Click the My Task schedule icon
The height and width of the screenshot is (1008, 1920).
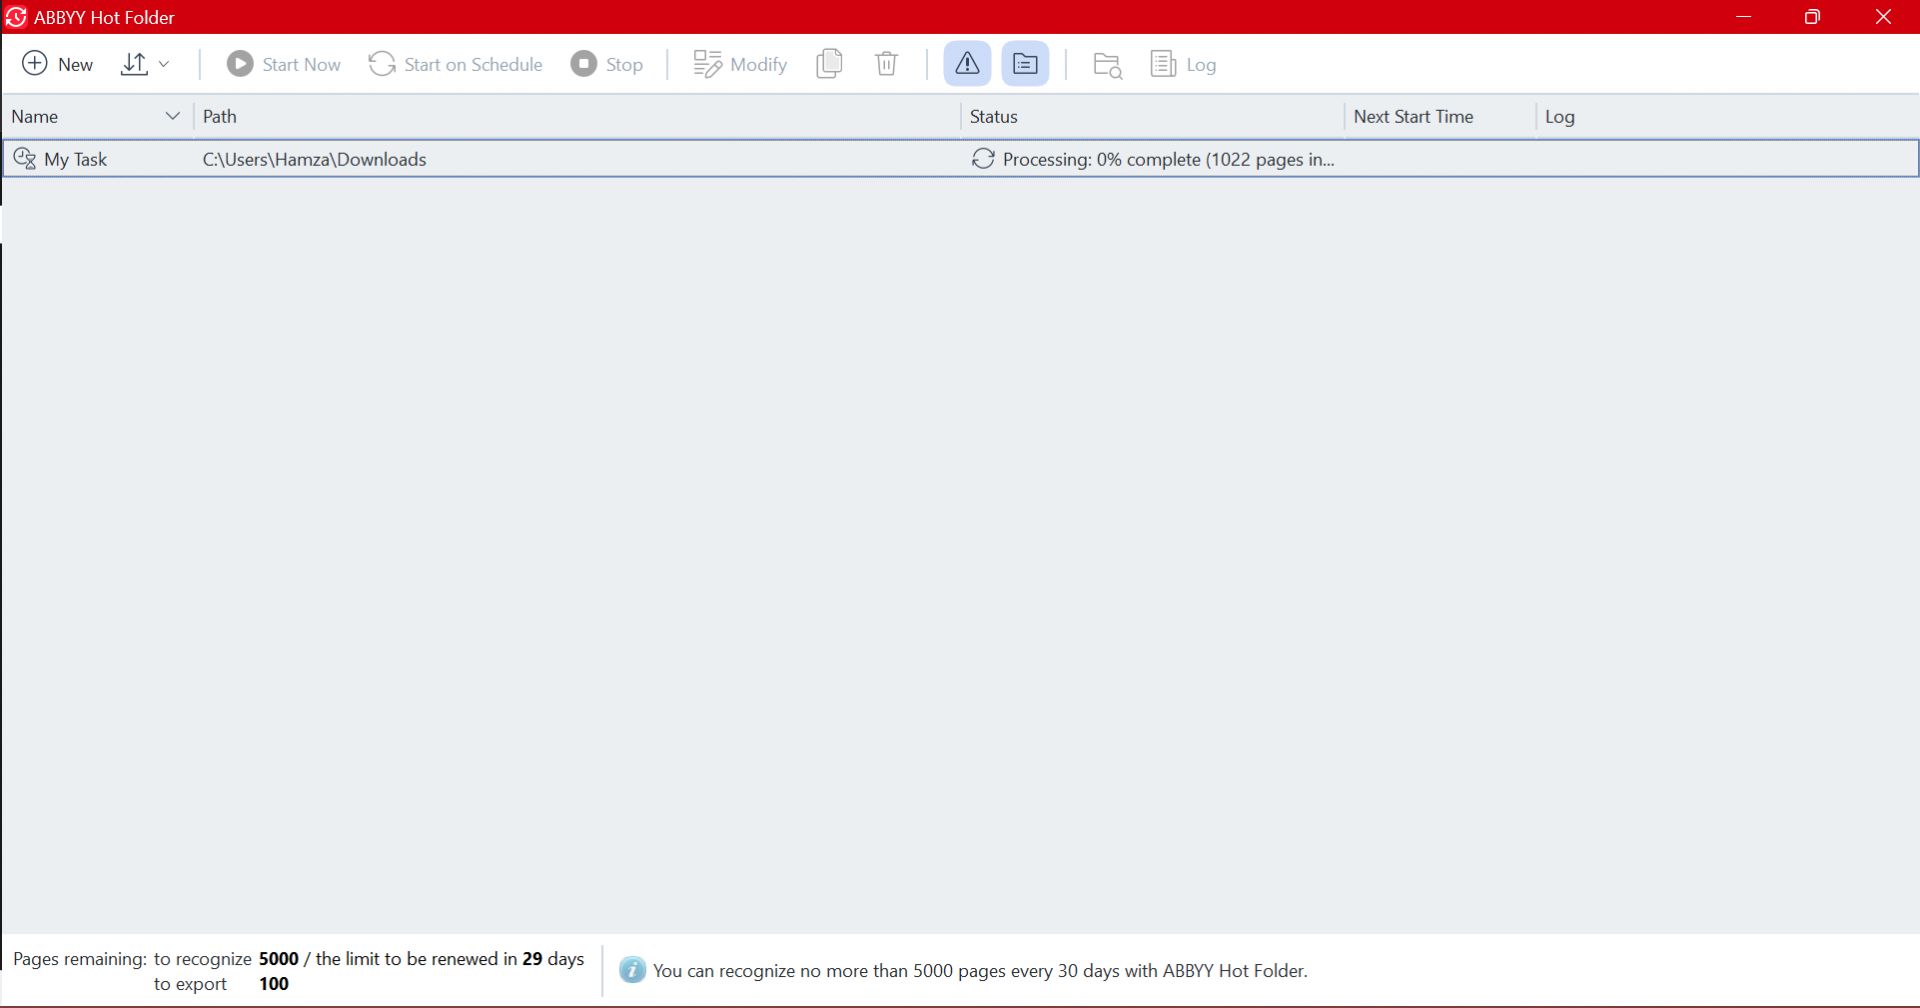point(25,159)
